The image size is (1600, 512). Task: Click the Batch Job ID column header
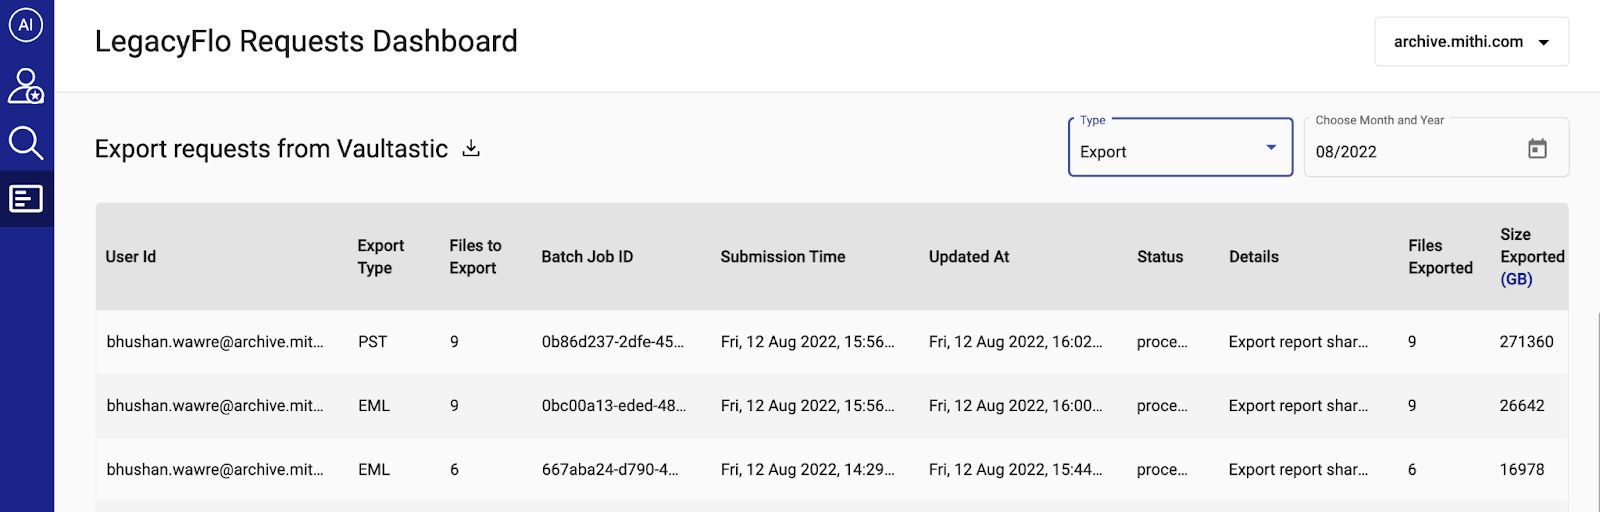(587, 257)
